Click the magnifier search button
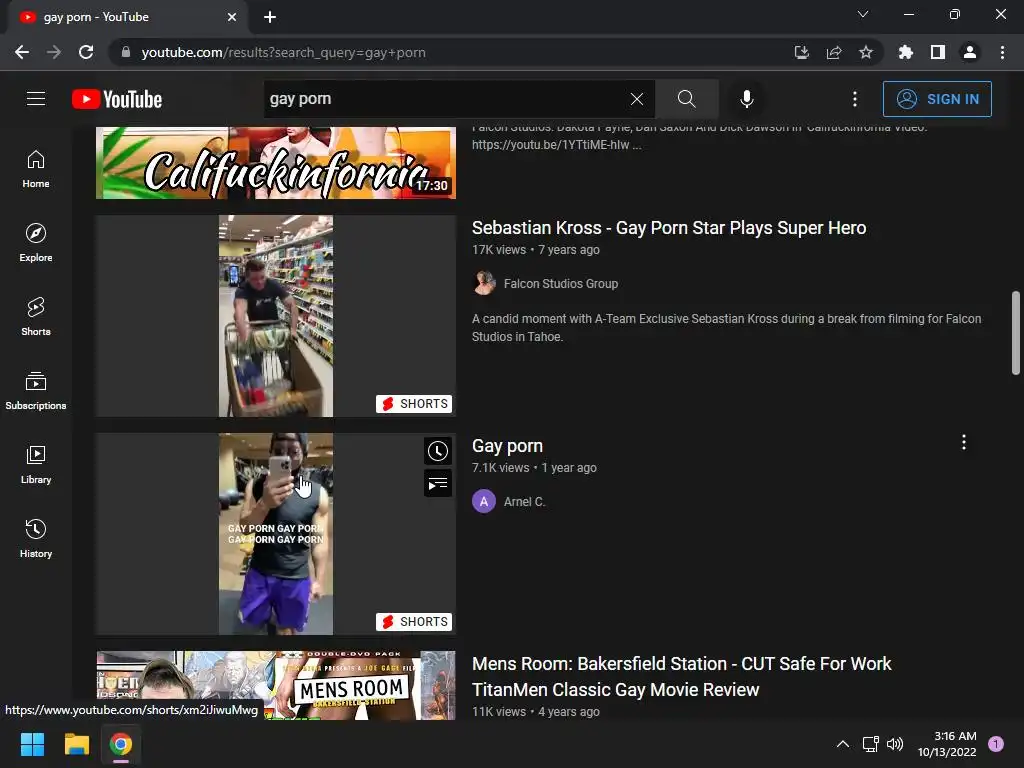 coord(686,99)
